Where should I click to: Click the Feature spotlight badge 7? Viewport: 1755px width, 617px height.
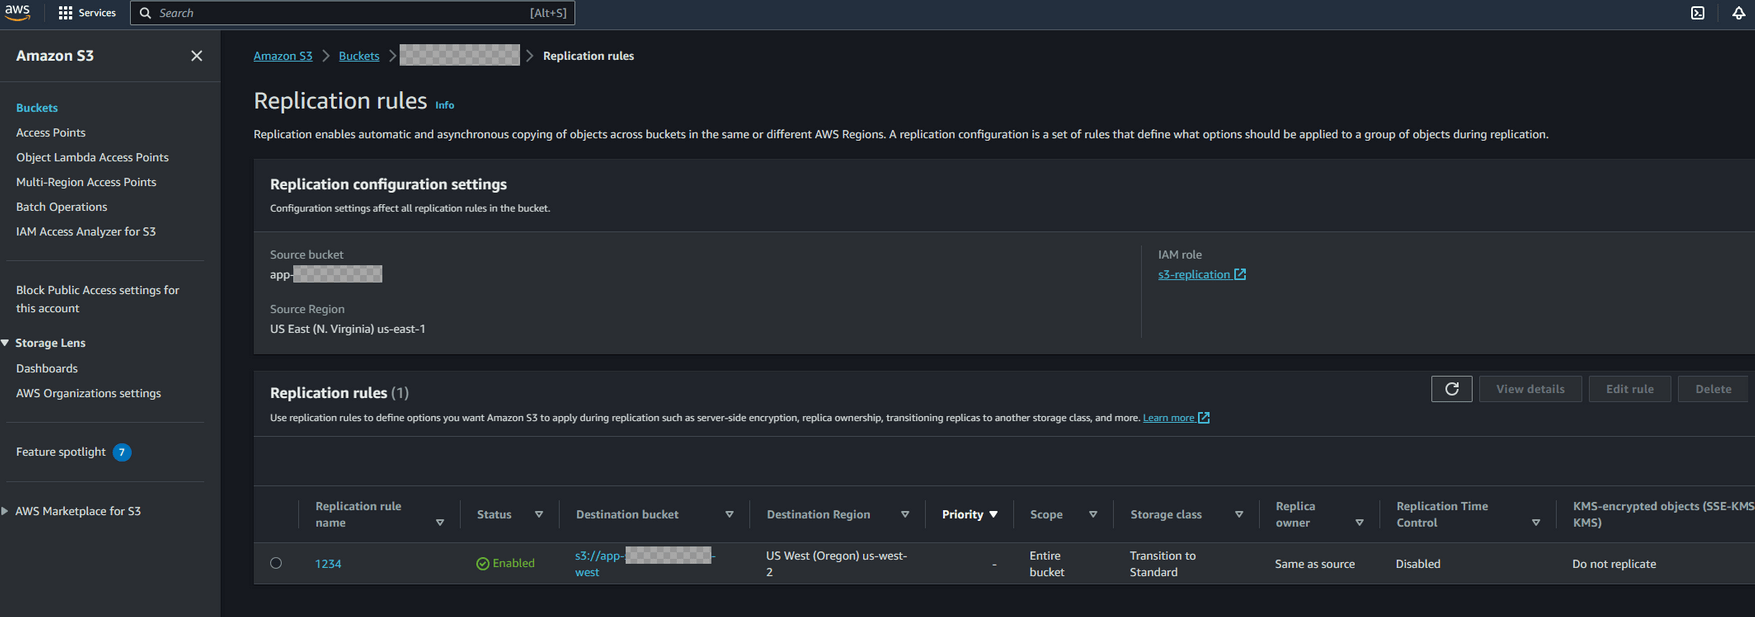tap(122, 452)
